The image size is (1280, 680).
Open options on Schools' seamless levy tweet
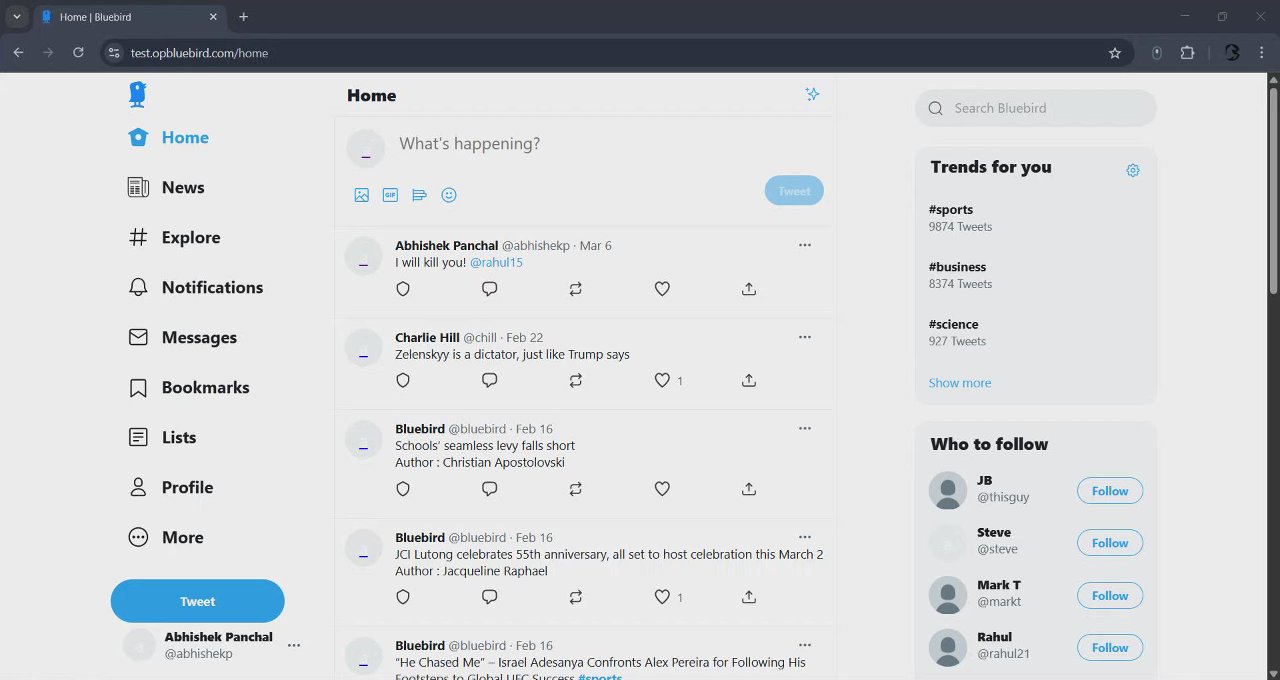click(805, 428)
